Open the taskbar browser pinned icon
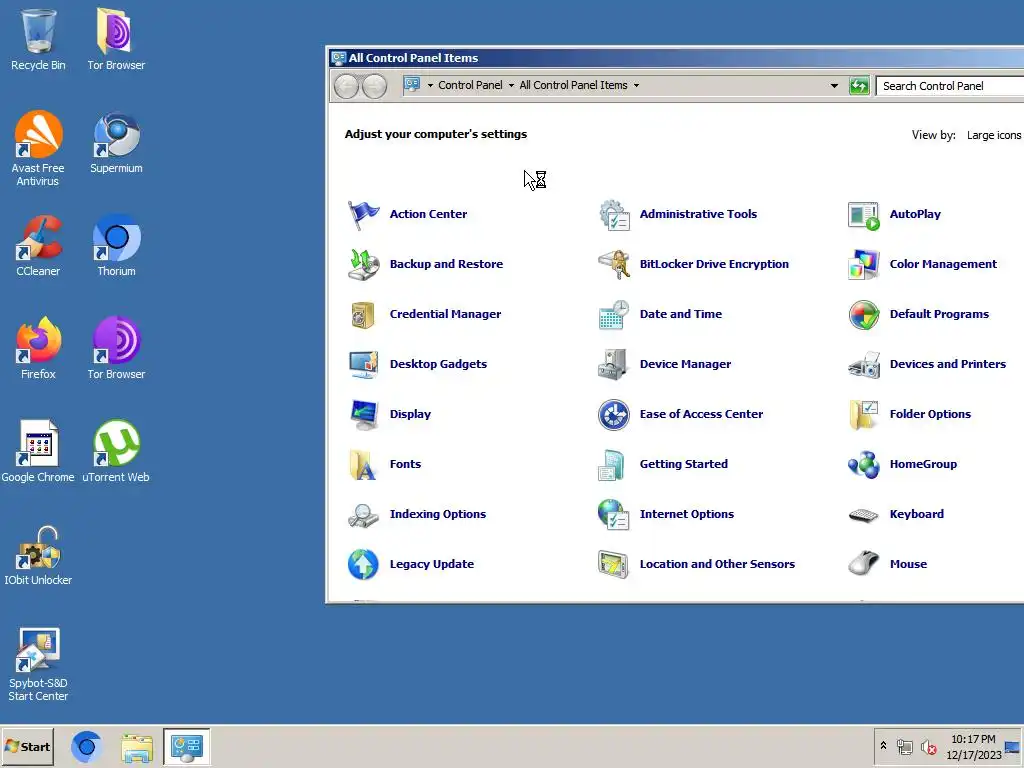The height and width of the screenshot is (768, 1024). 86,747
